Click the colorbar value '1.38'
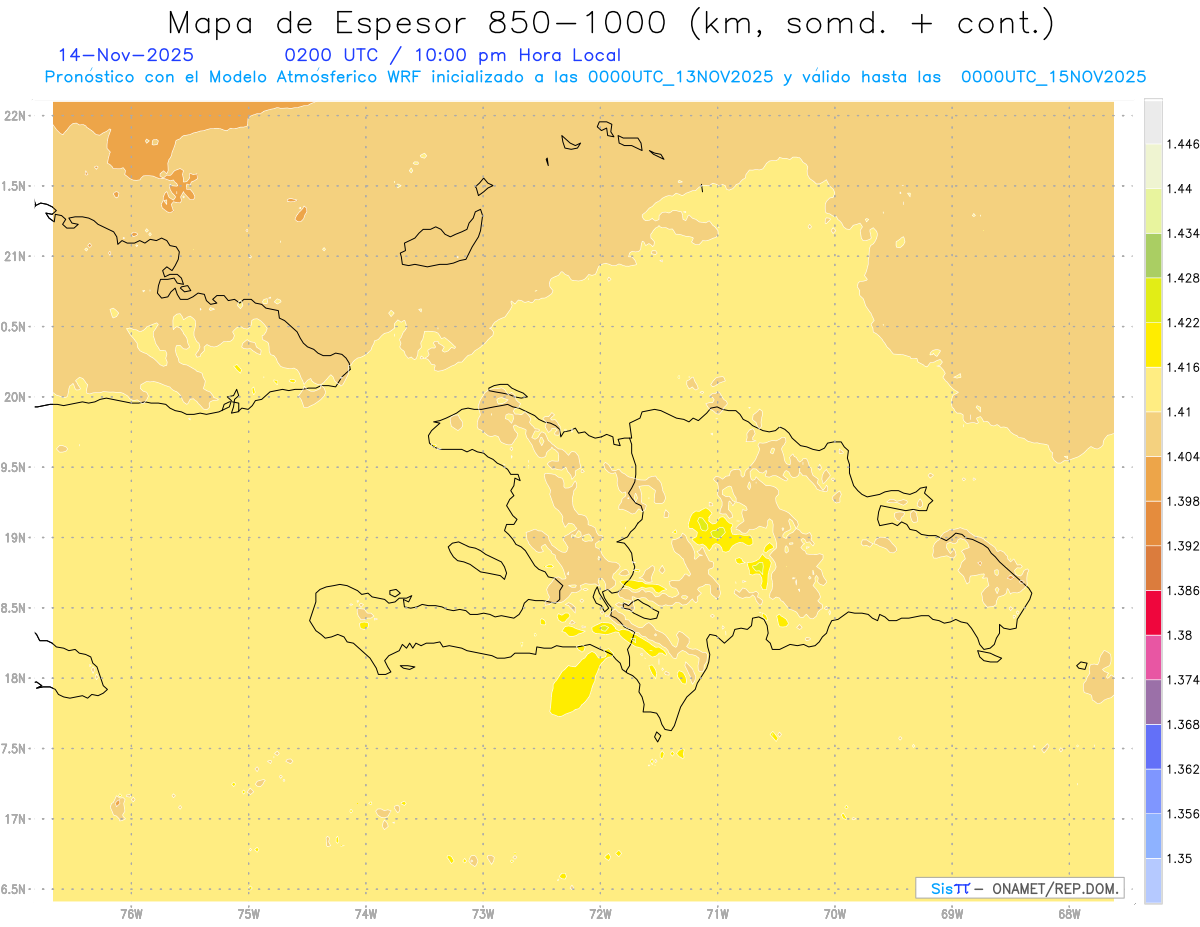1200x927 pixels. 1181,635
